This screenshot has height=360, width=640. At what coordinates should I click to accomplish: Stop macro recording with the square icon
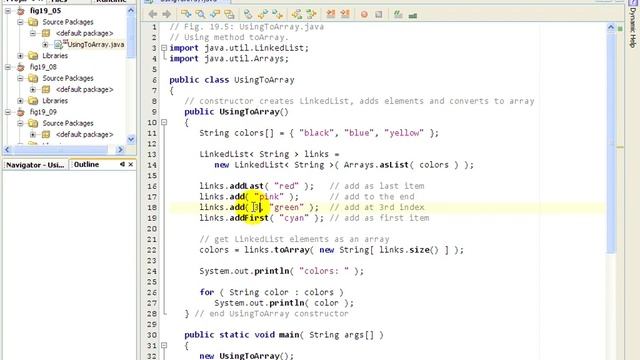379,15
